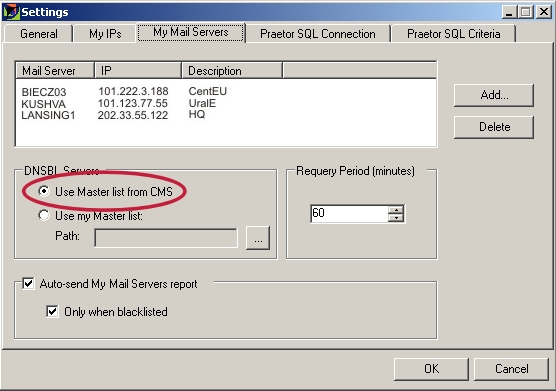Browse for Master list path with the ... button
This screenshot has width=556, height=391.
point(258,238)
